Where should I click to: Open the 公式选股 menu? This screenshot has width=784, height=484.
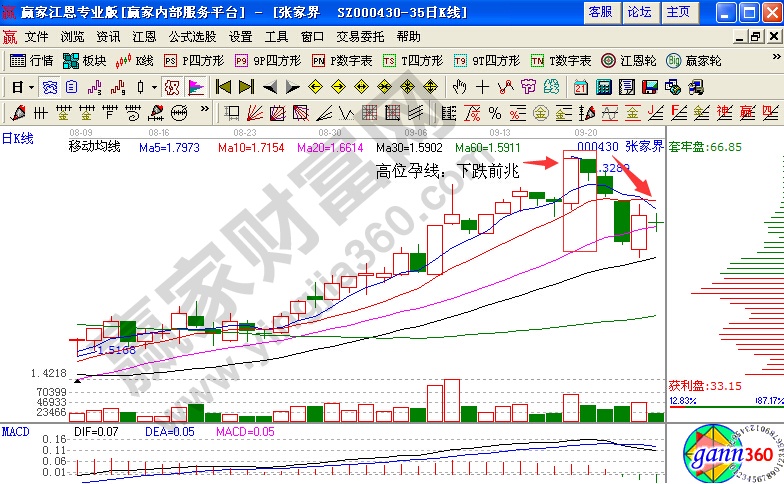pos(192,36)
